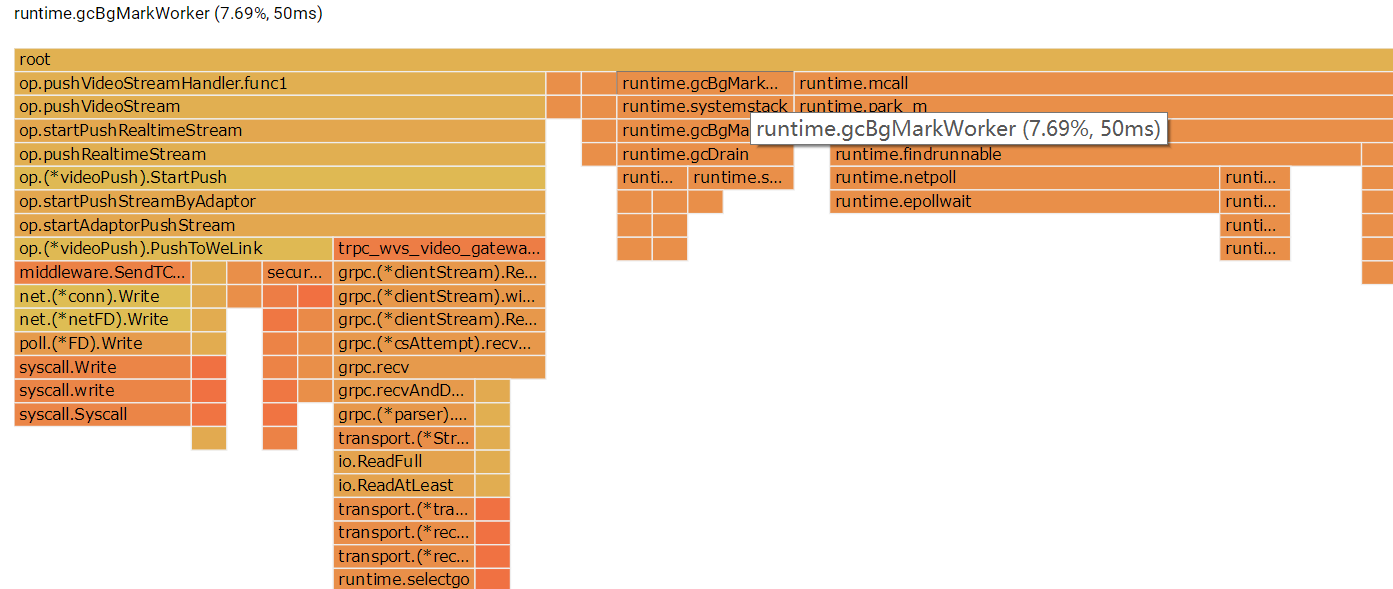The image size is (1393, 589).
Task: Click the runtime.systemstack frame
Action: (705, 107)
